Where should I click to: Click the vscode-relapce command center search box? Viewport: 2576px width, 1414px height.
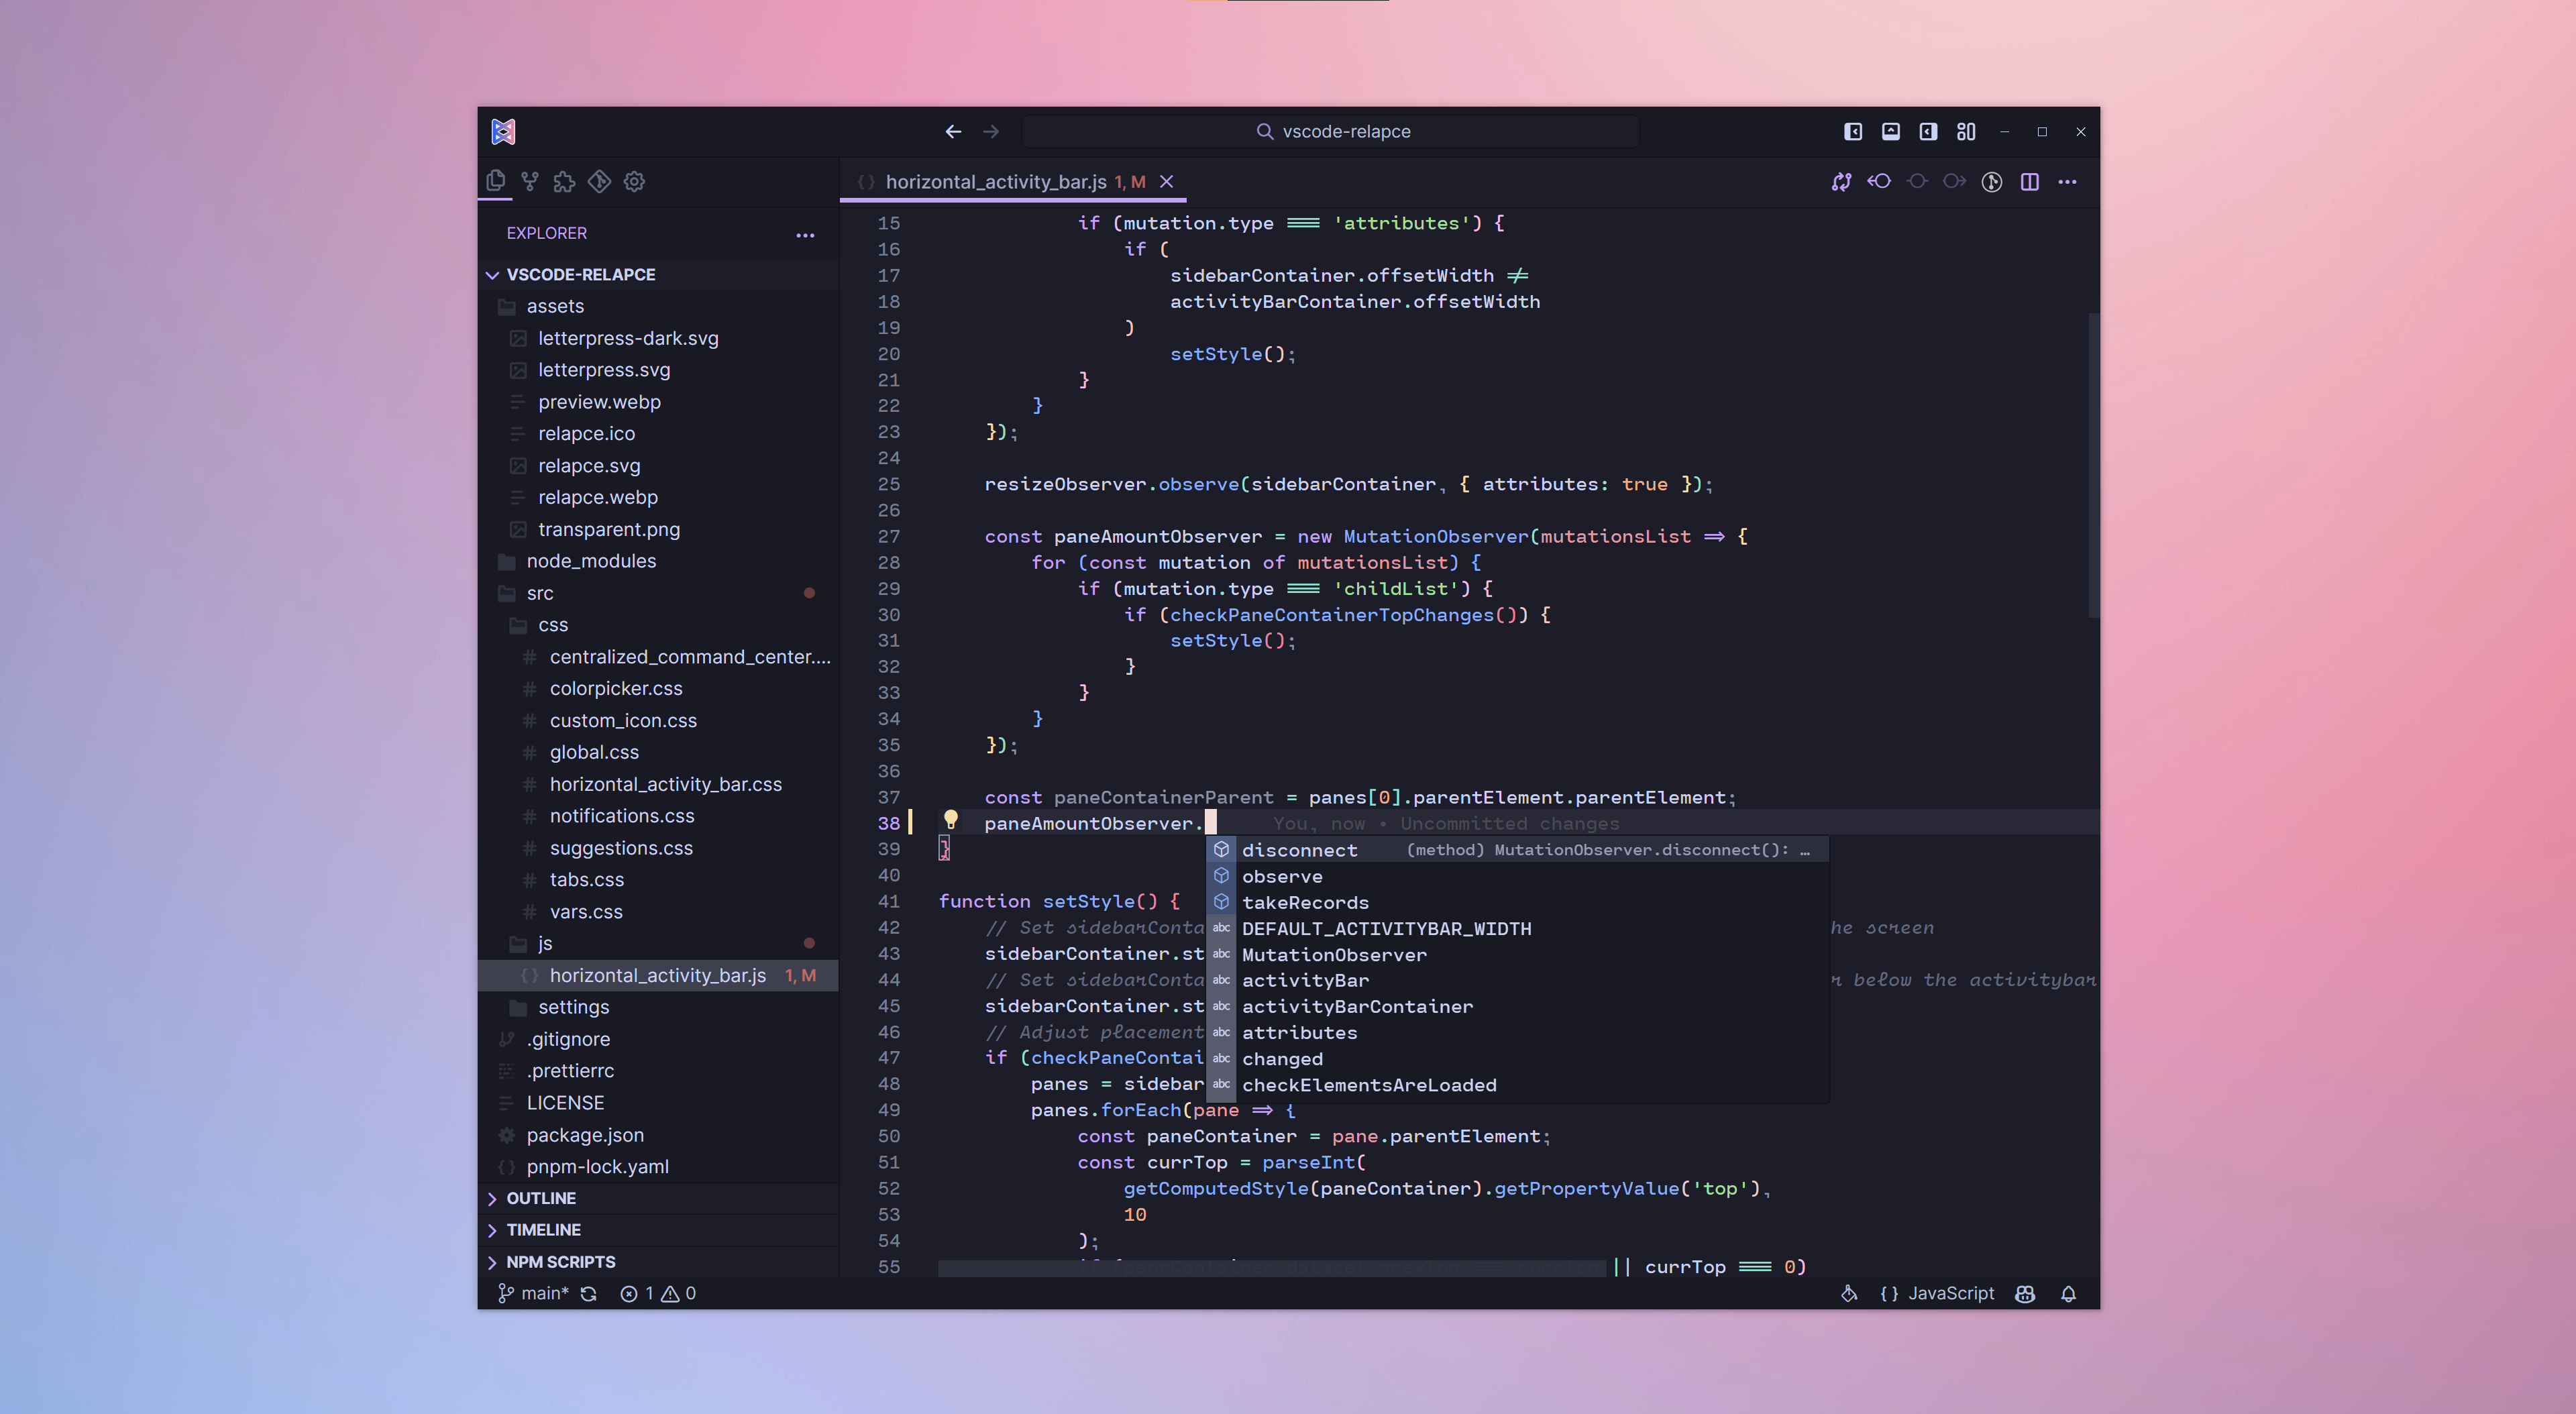1333,131
